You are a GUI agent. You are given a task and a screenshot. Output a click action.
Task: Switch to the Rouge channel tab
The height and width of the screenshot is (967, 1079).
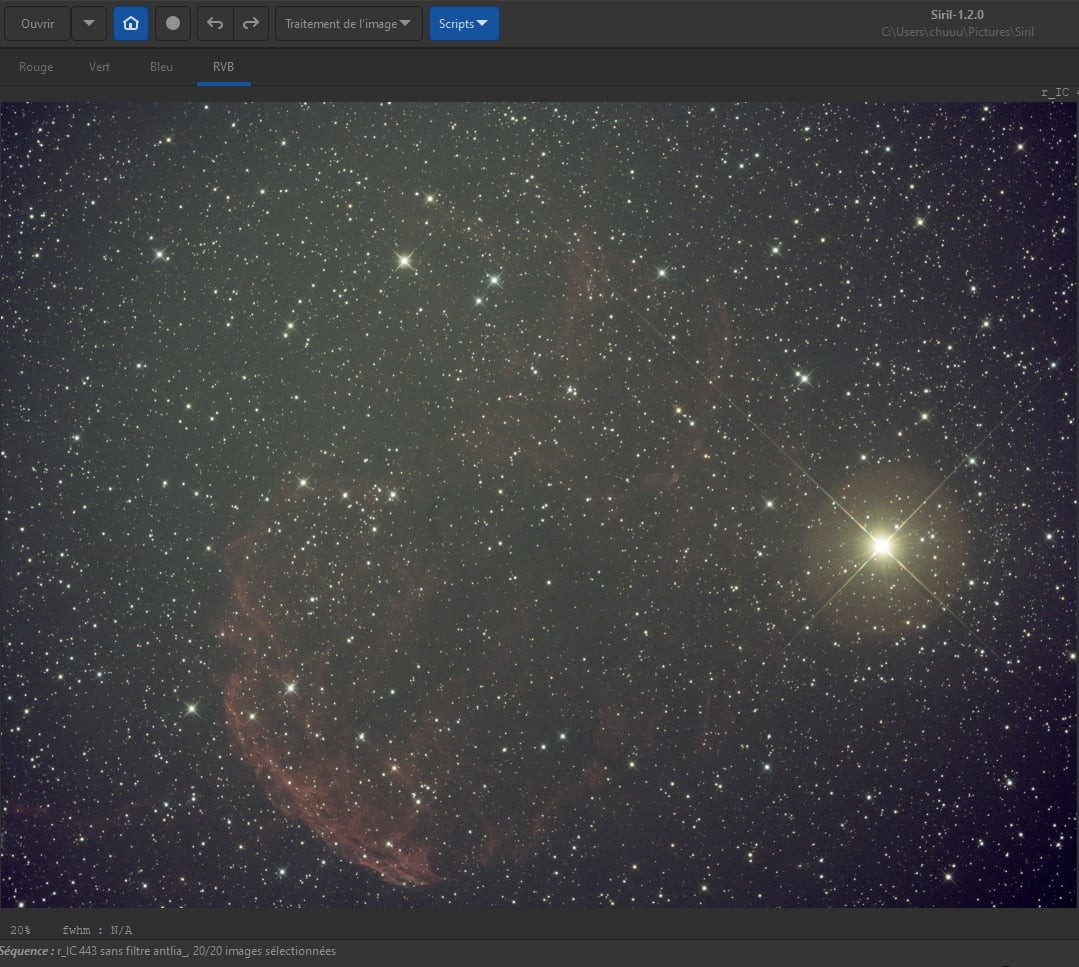coord(36,67)
